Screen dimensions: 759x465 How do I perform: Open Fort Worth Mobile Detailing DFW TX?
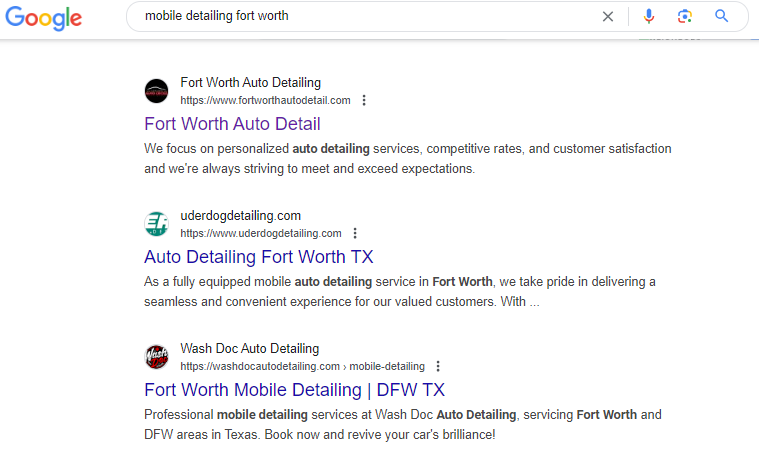pyautogui.click(x=294, y=390)
